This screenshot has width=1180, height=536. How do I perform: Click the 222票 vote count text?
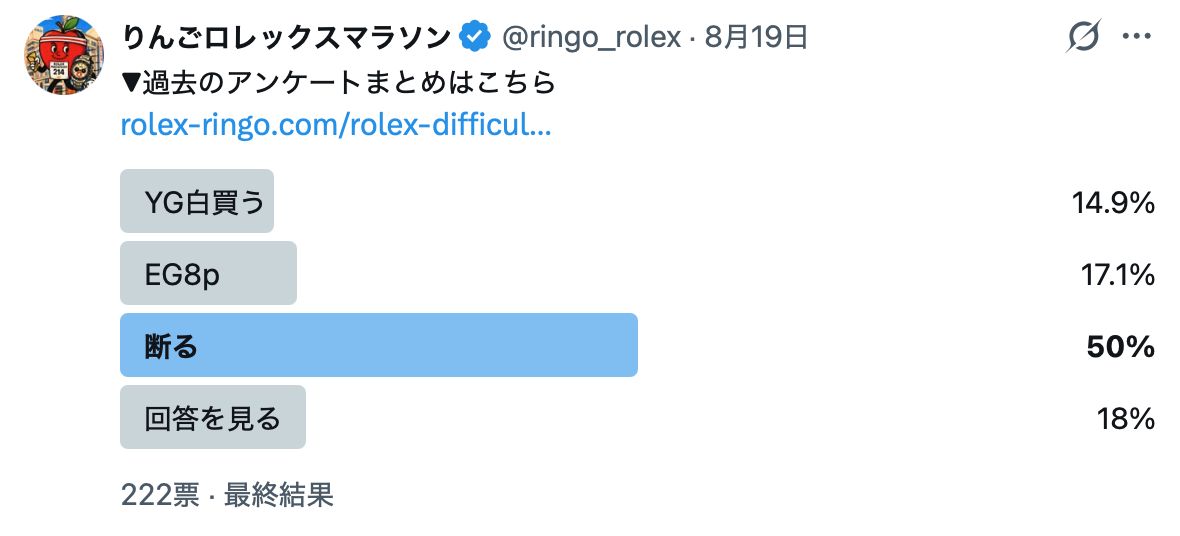click(160, 495)
